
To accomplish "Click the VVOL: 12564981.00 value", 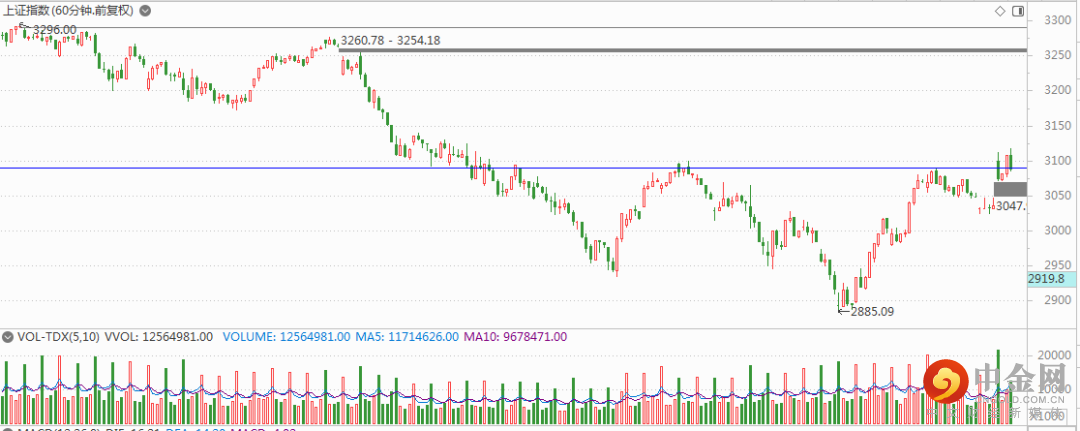I will [158, 337].
